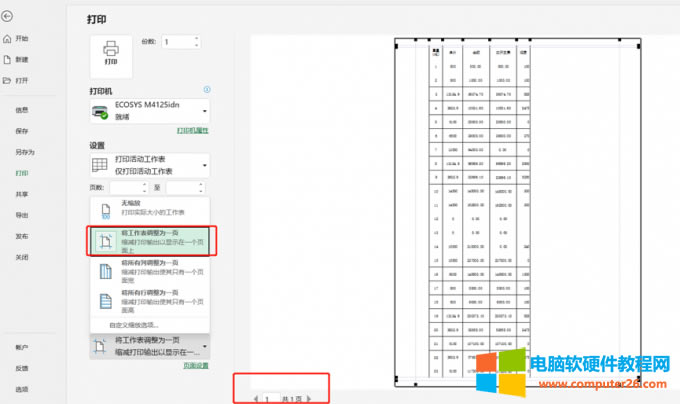Choose 将工作表调整为一页 fit sheet option
This screenshot has height=404, width=680.
coord(150,241)
